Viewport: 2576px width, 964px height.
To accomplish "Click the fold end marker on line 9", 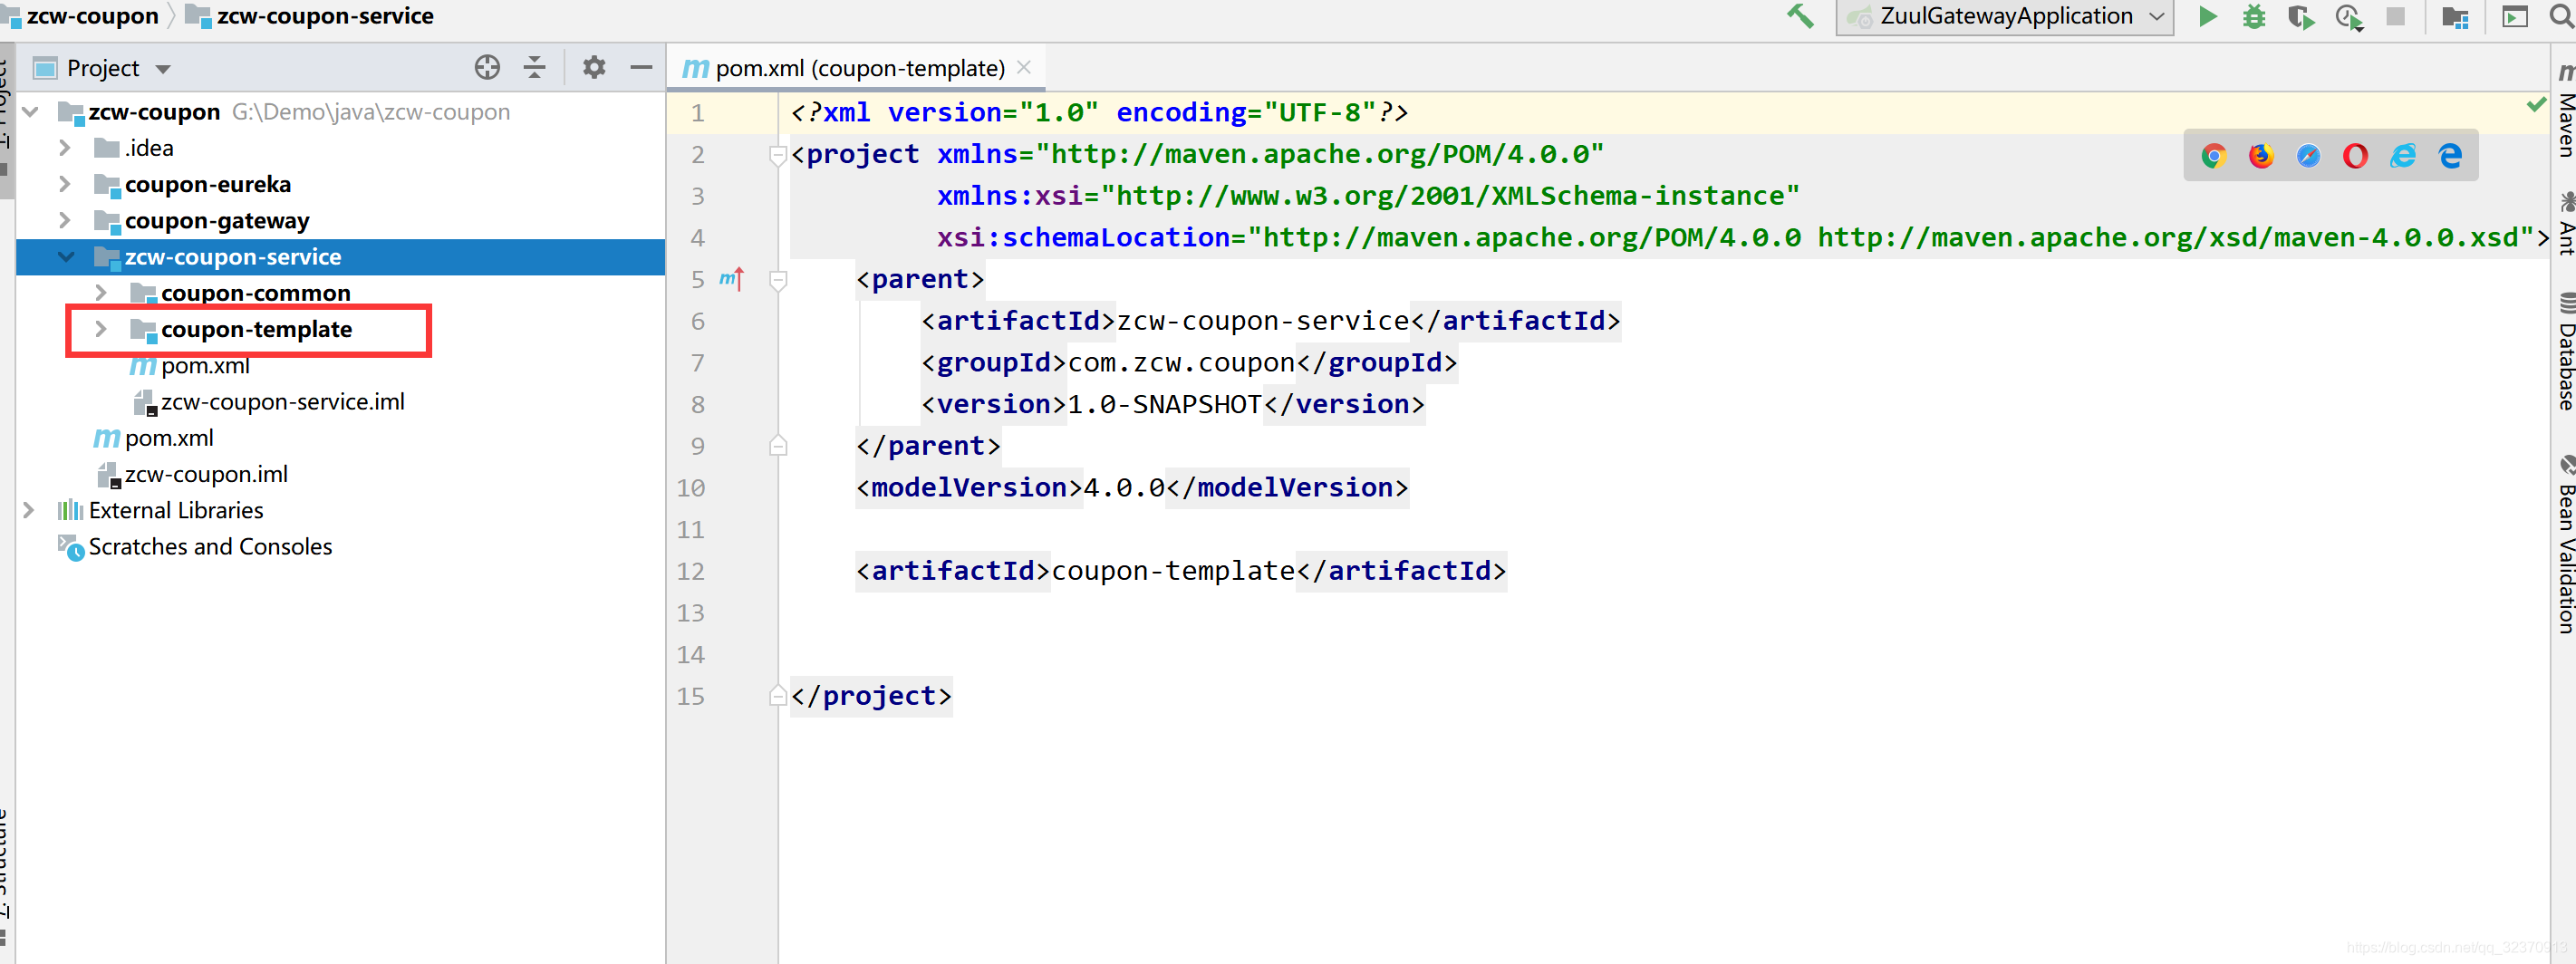I will 777,445.
